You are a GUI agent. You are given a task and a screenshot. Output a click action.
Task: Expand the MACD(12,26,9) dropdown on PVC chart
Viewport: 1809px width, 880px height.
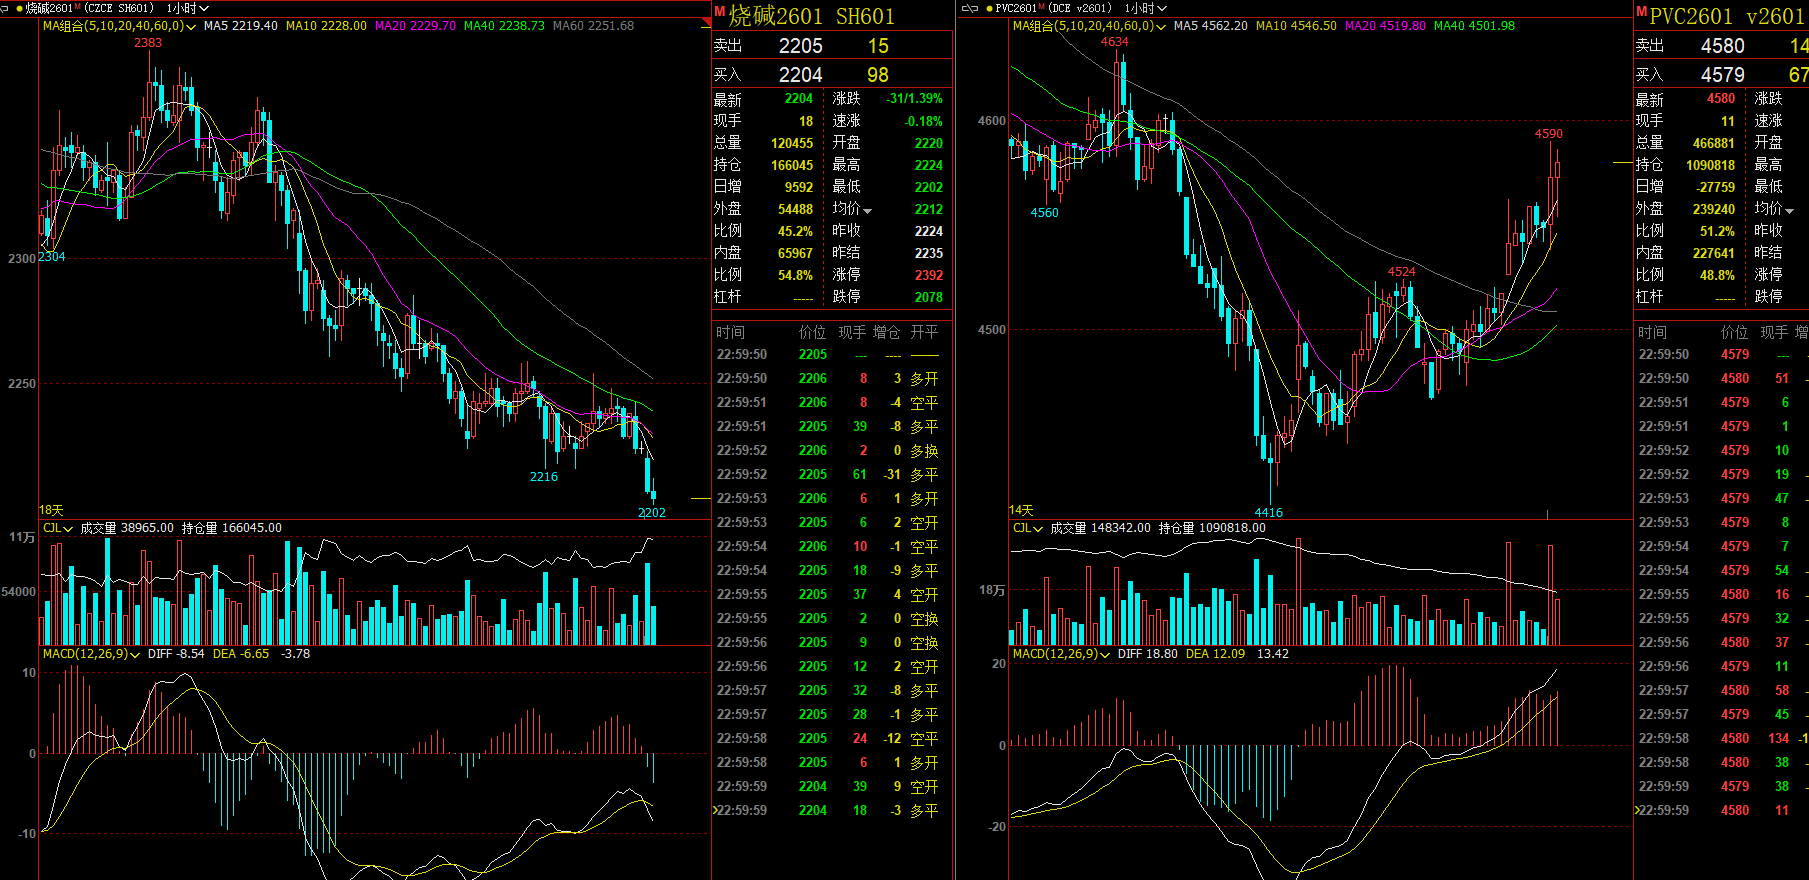1104,654
